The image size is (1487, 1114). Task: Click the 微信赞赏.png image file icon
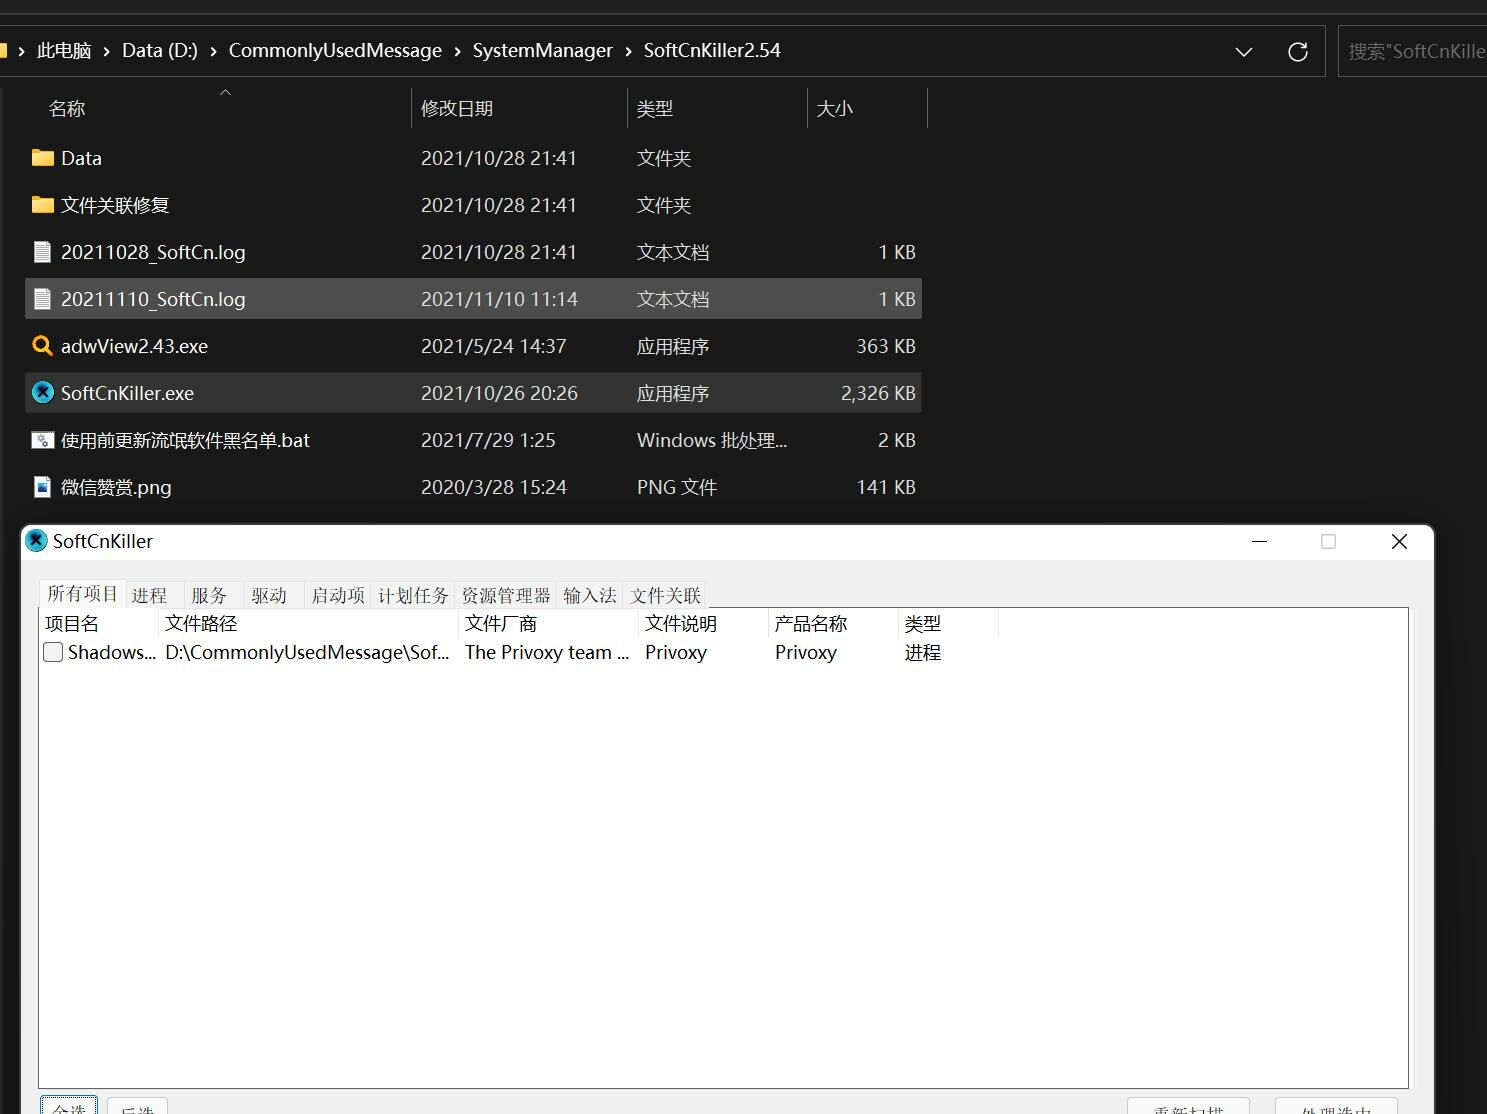tap(42, 487)
